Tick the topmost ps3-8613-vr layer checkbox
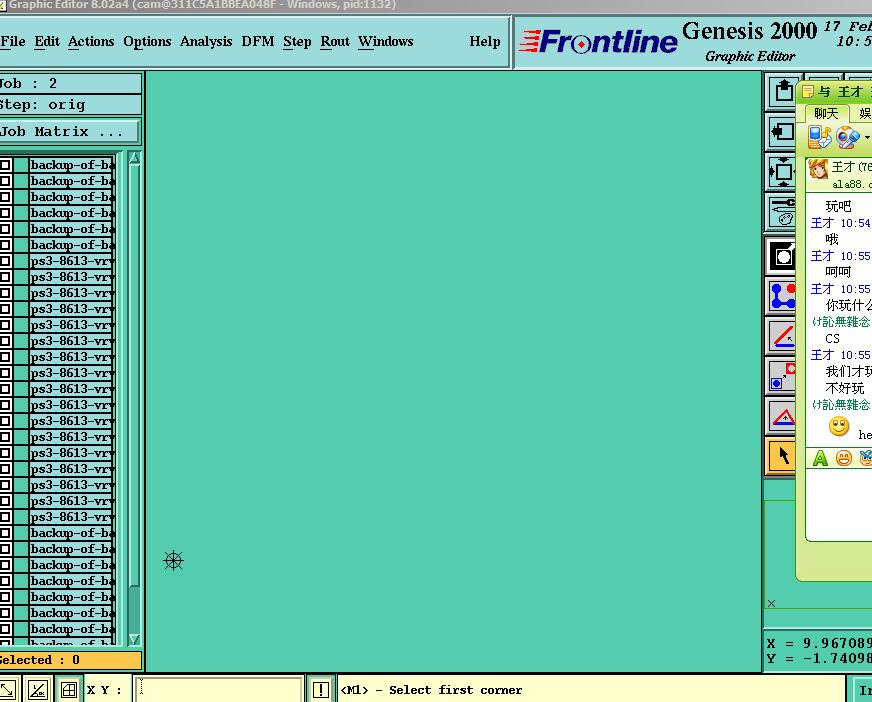 point(6,261)
